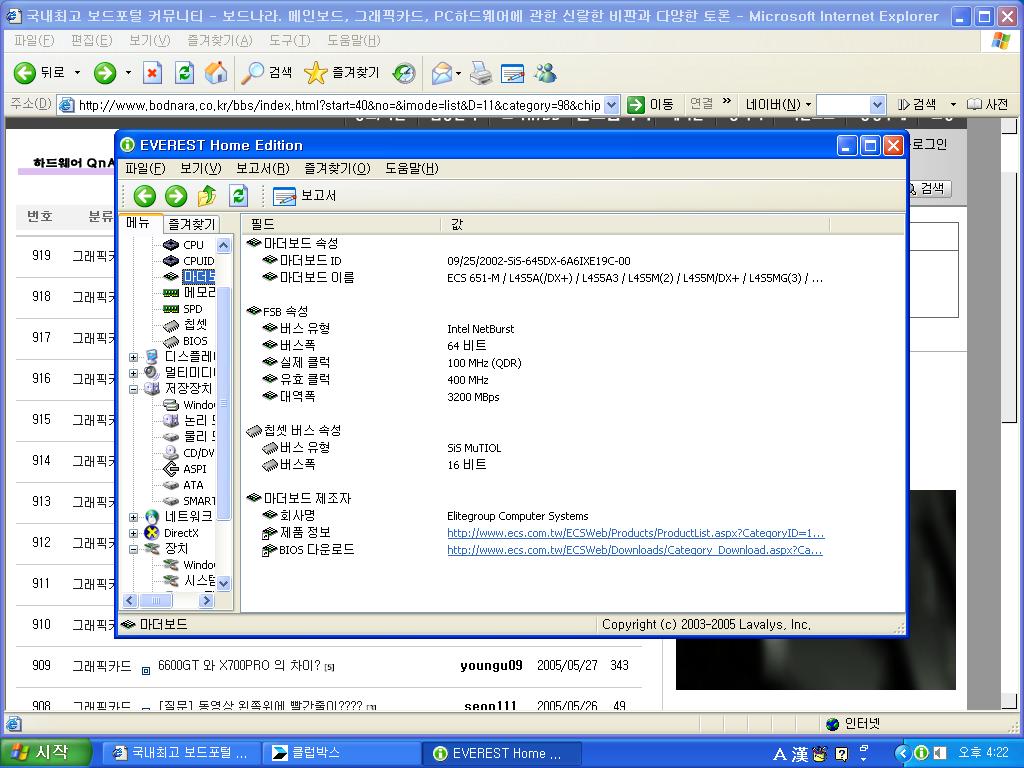Select the 칩셋 tree item
1024x768 pixels.
pyautogui.click(x=195, y=325)
